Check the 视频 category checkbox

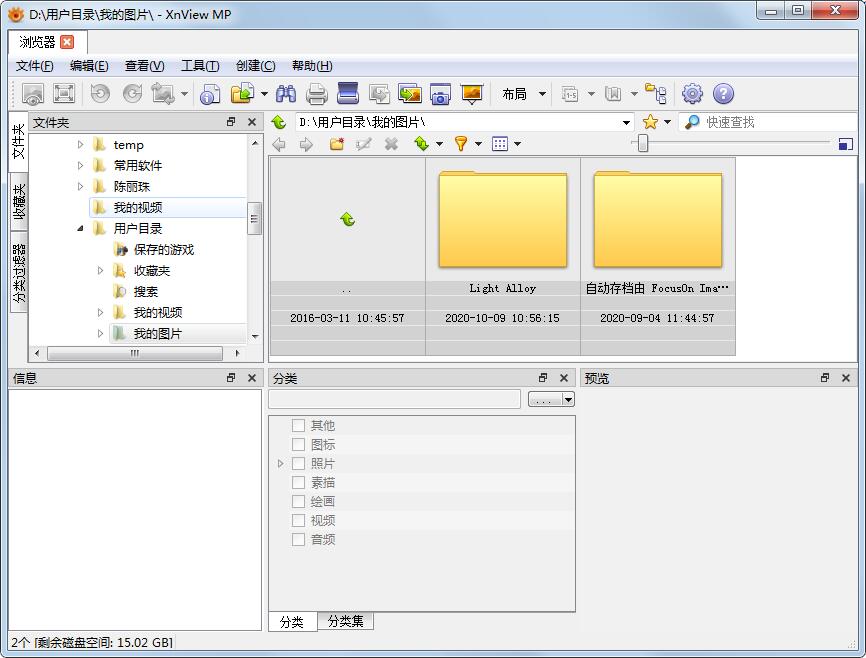click(297, 519)
